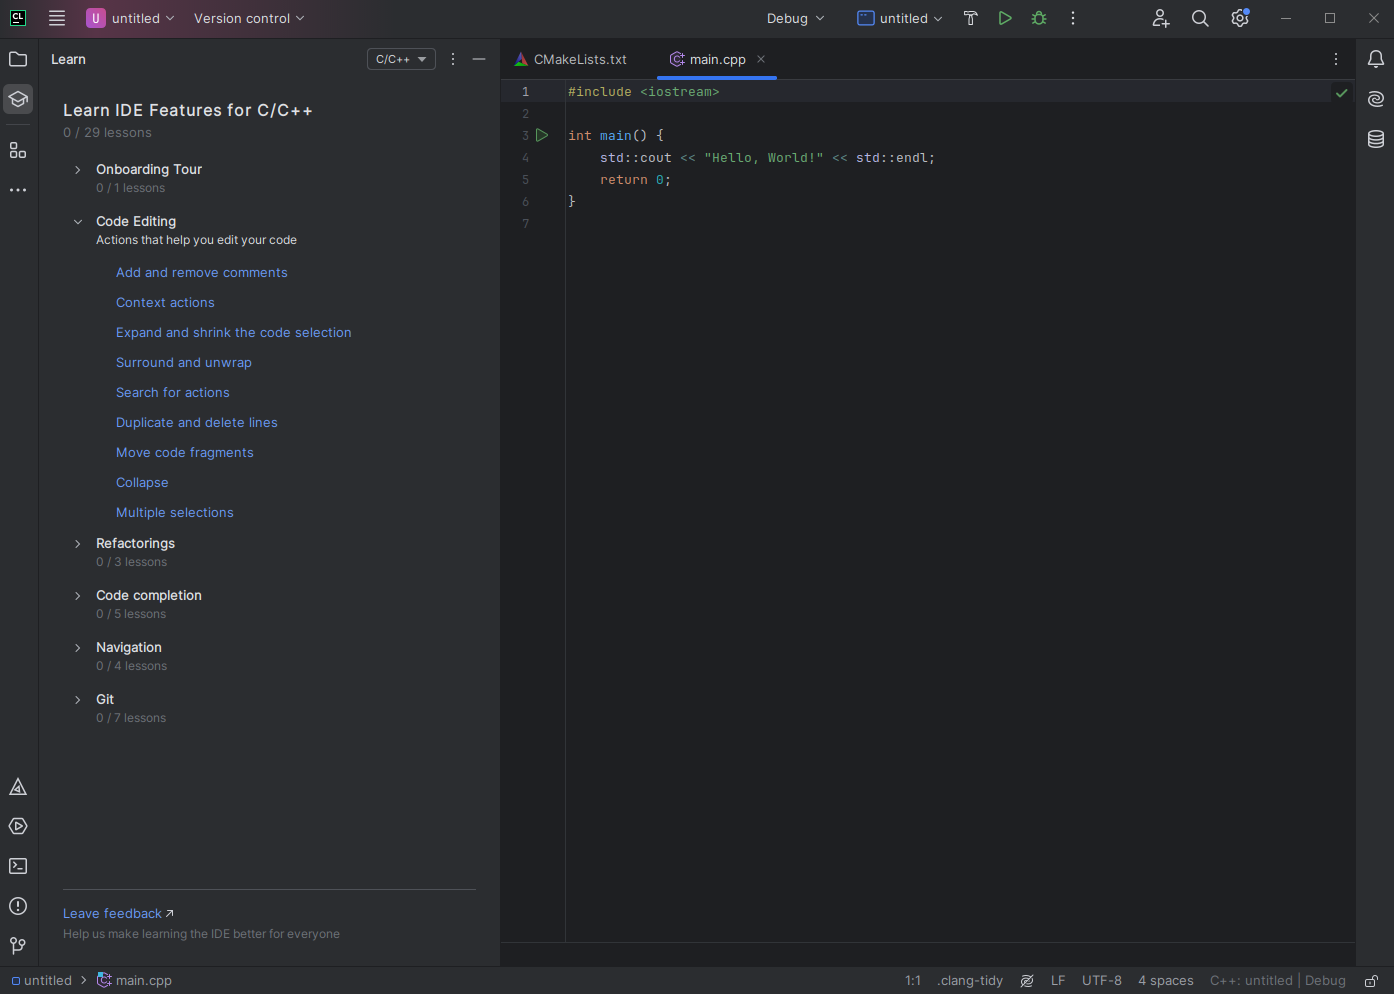Open 'Add and remove comments' lesson

pos(202,272)
